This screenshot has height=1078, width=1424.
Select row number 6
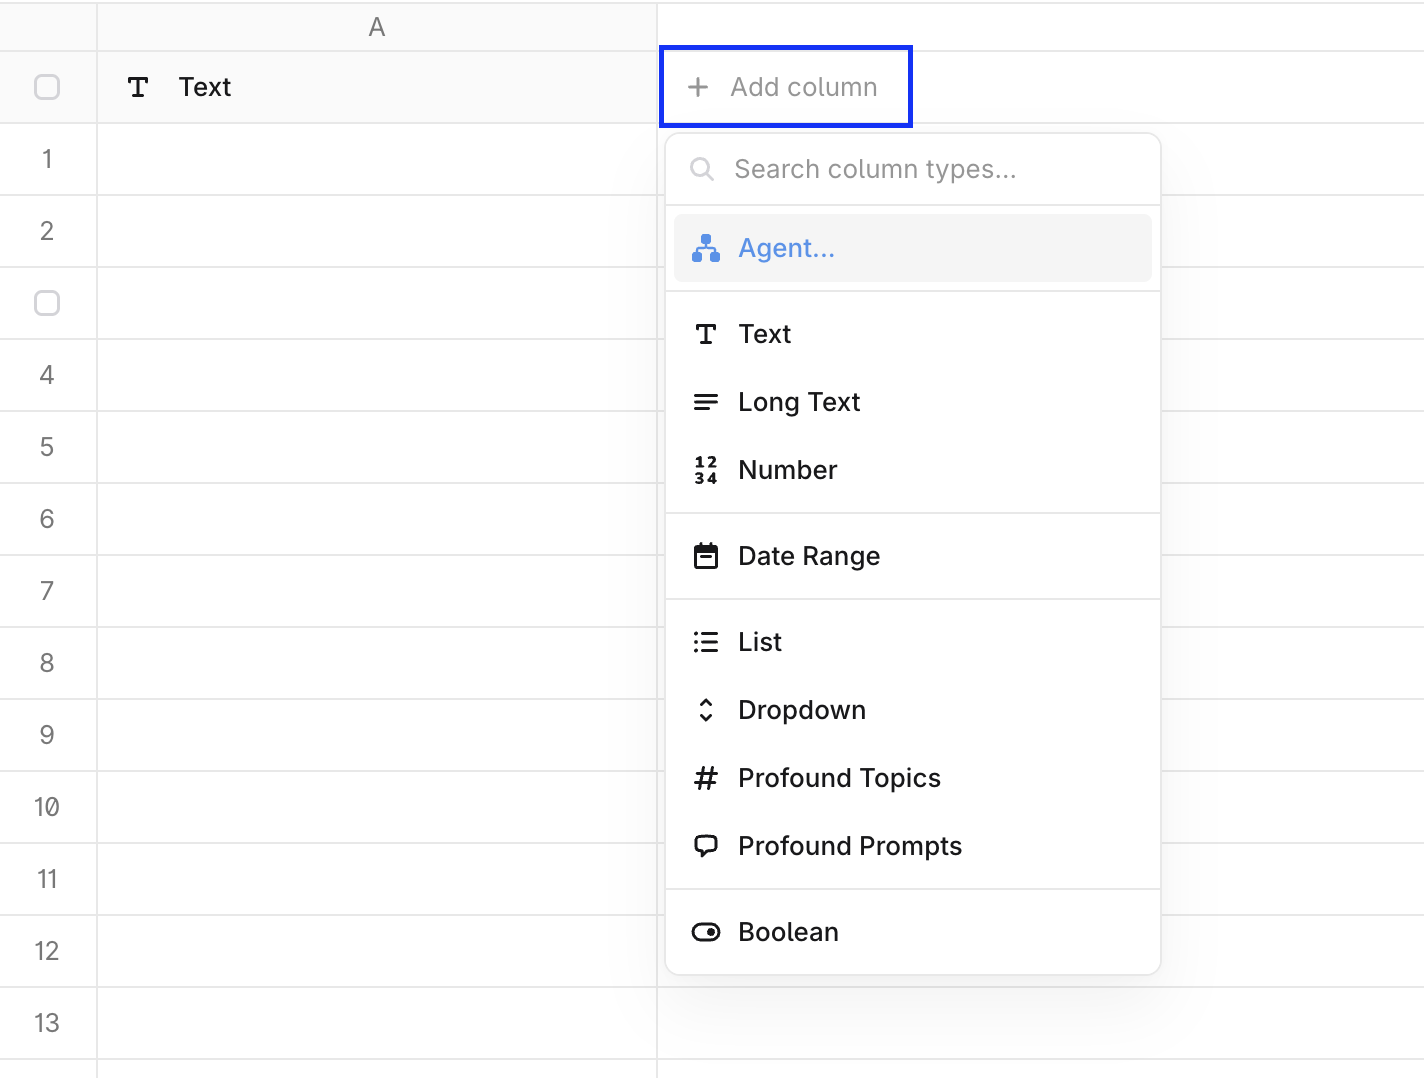coord(47,519)
